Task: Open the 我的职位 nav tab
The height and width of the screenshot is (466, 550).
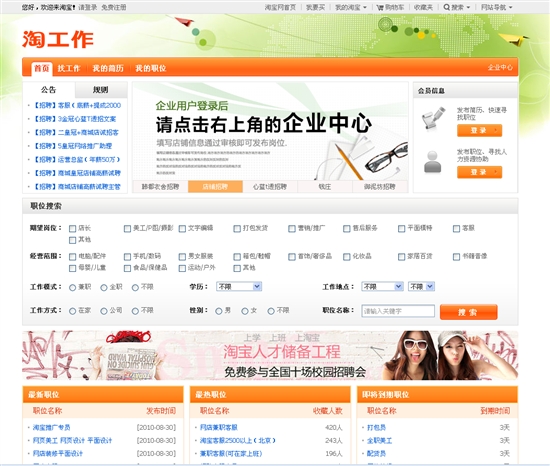Action: click(151, 68)
